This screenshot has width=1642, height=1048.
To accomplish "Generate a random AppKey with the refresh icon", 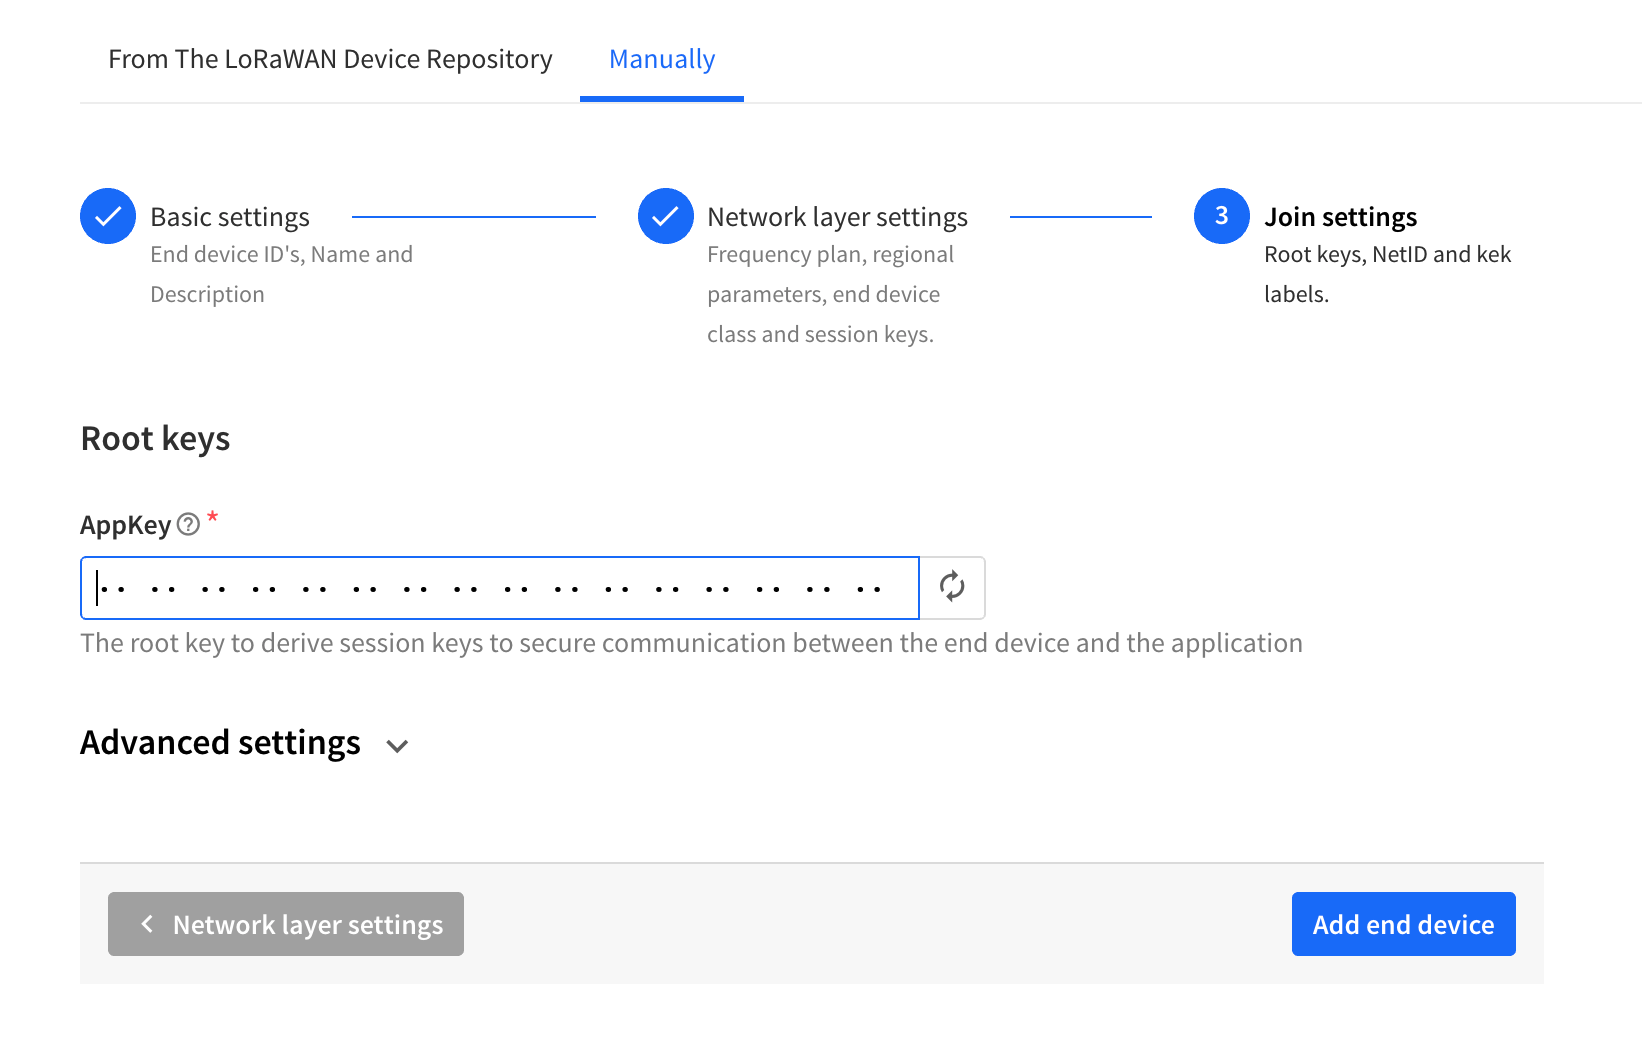I will coord(952,587).
